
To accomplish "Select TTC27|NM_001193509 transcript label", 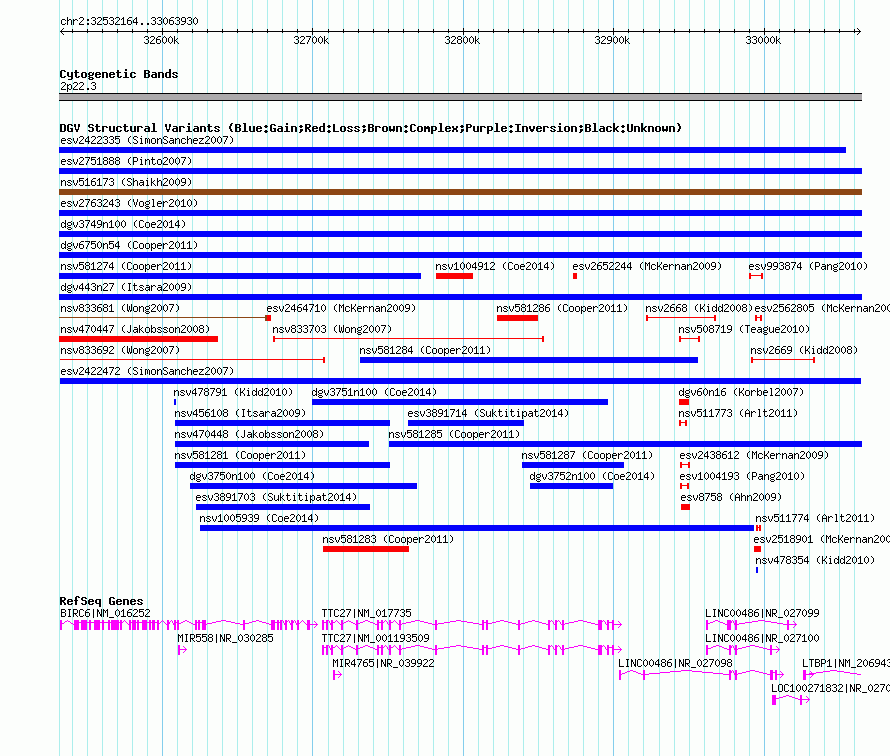I will 376,638.
